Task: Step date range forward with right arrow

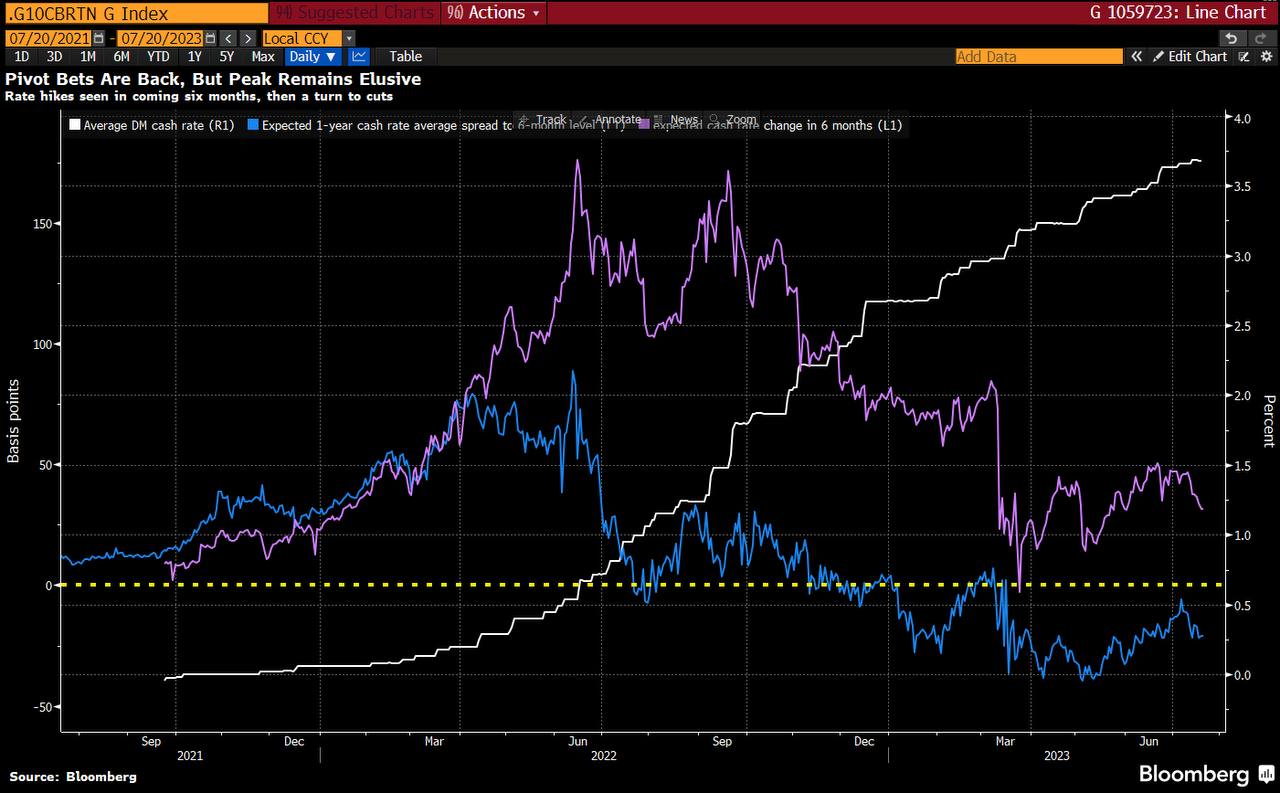Action: pyautogui.click(x=247, y=38)
